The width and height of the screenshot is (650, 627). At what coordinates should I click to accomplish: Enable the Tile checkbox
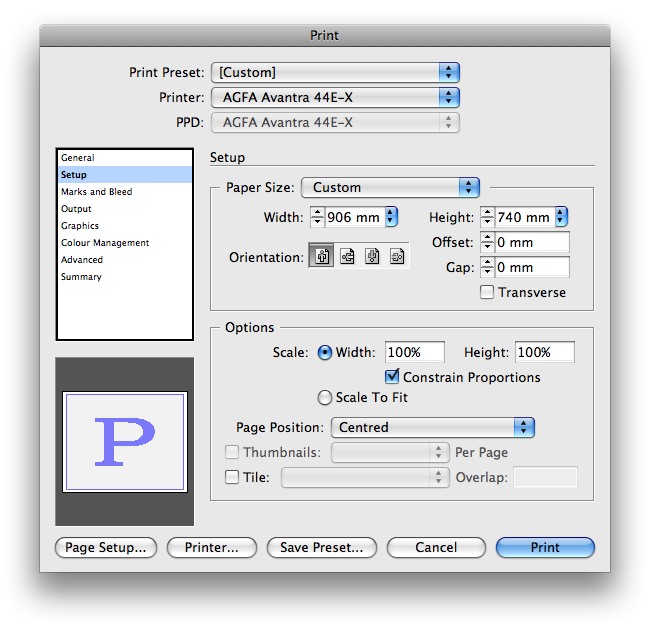pyautogui.click(x=232, y=477)
